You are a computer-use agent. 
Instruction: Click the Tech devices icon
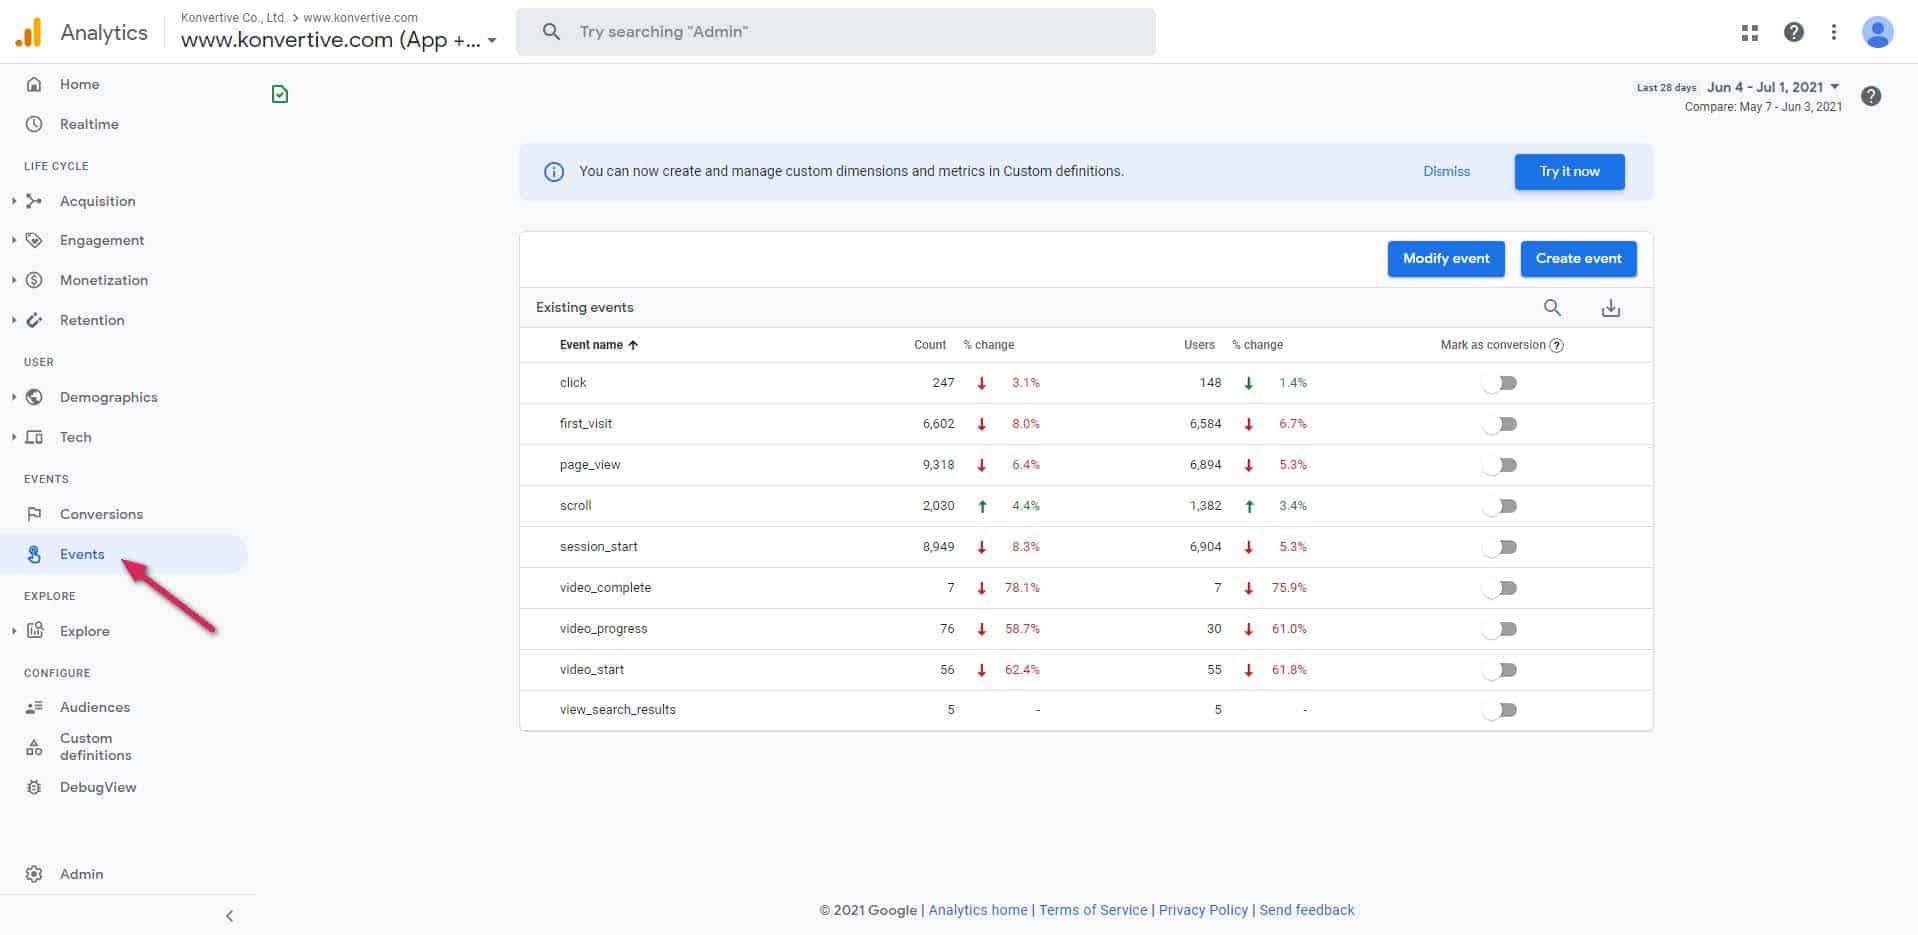[x=34, y=437]
